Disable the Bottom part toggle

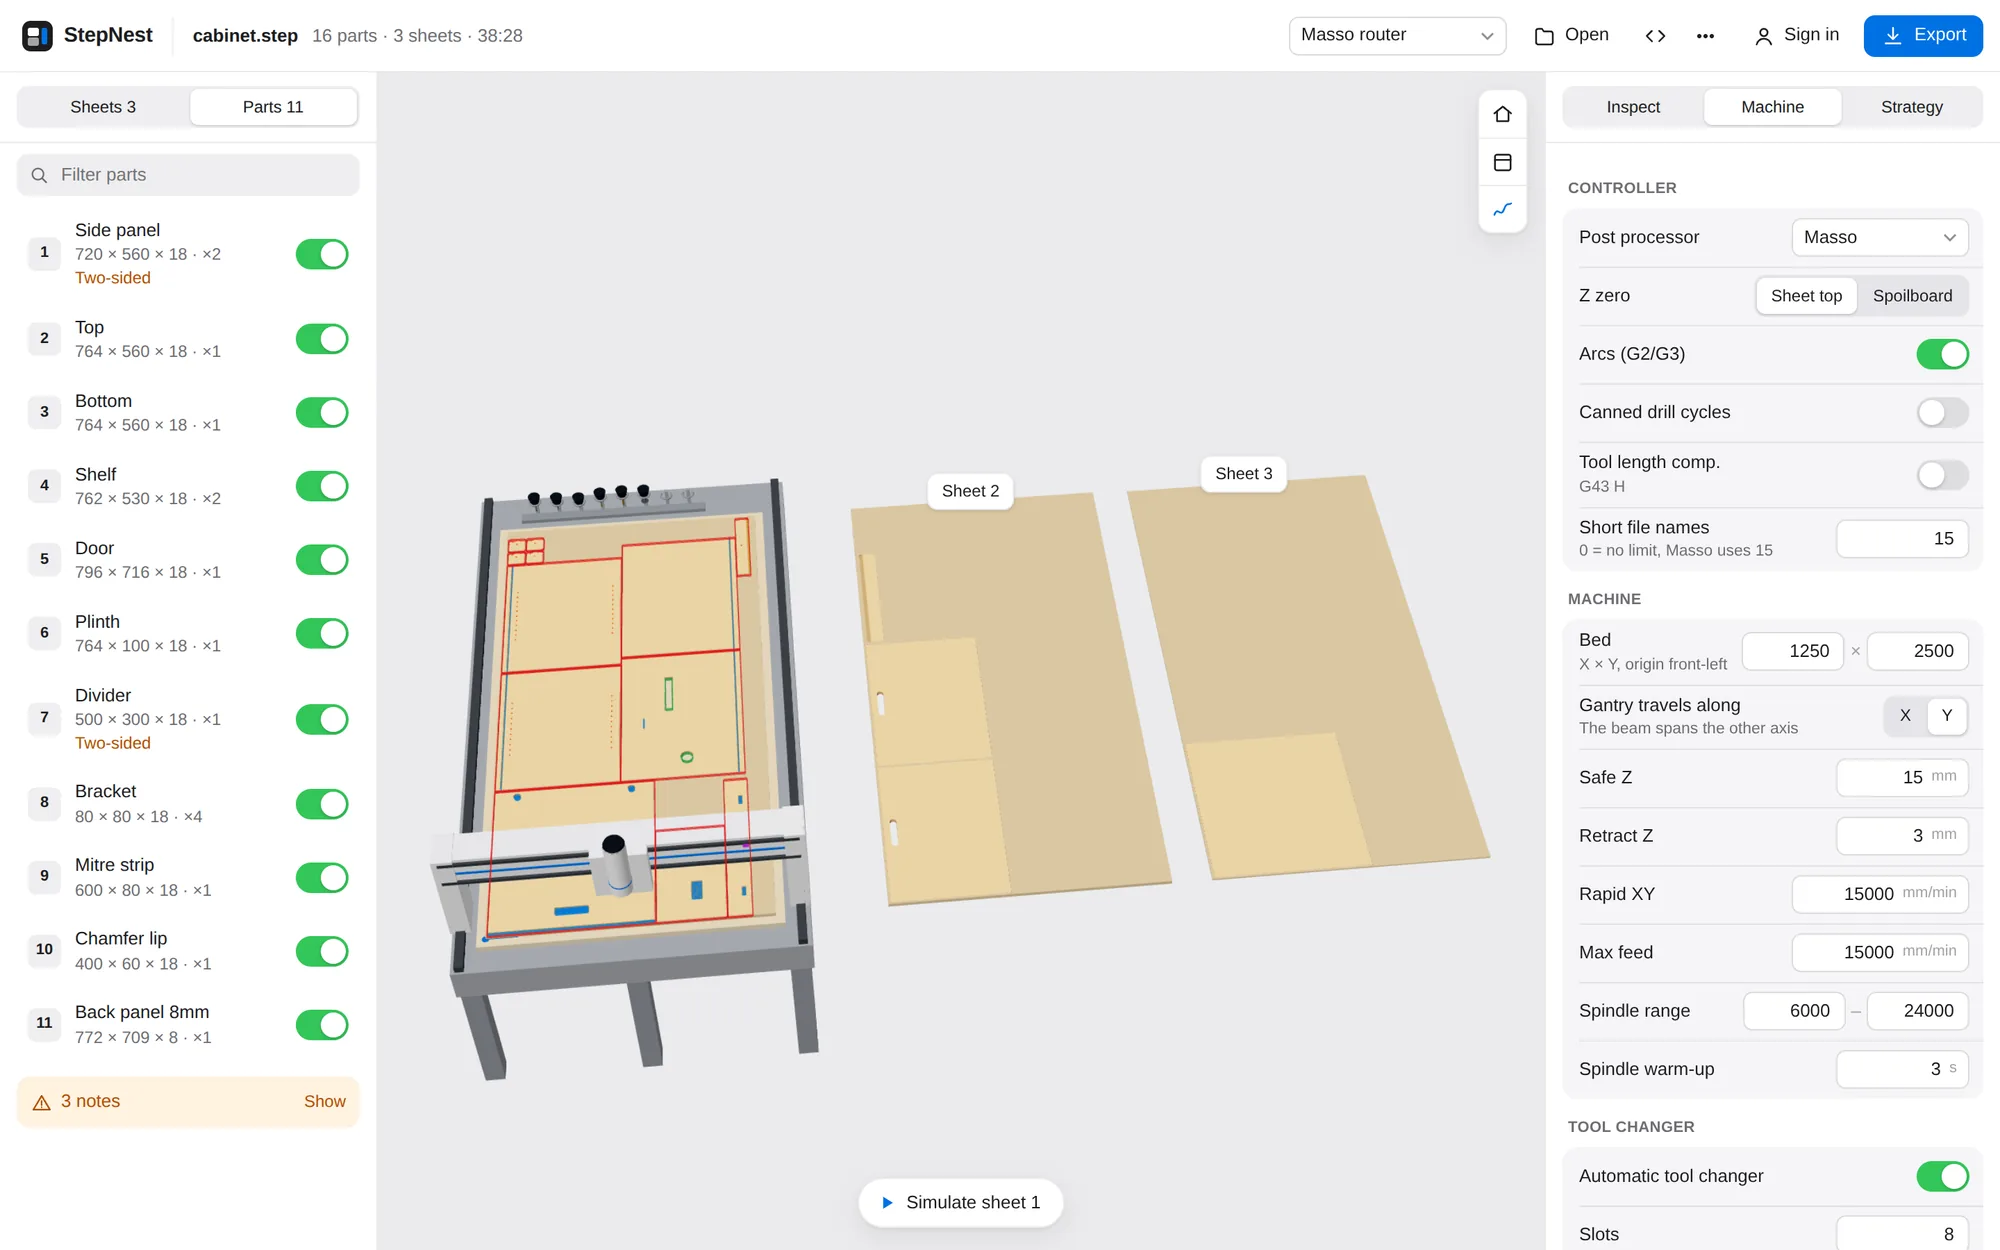[x=322, y=412]
